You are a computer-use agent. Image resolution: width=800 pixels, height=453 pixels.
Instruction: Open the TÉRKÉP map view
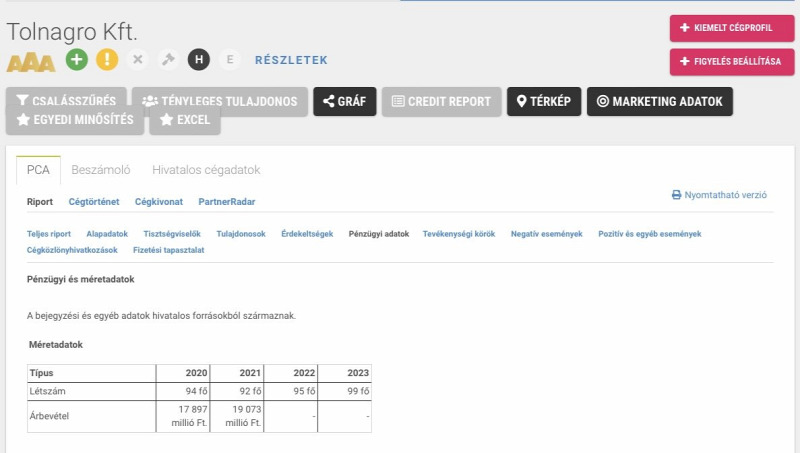544,102
